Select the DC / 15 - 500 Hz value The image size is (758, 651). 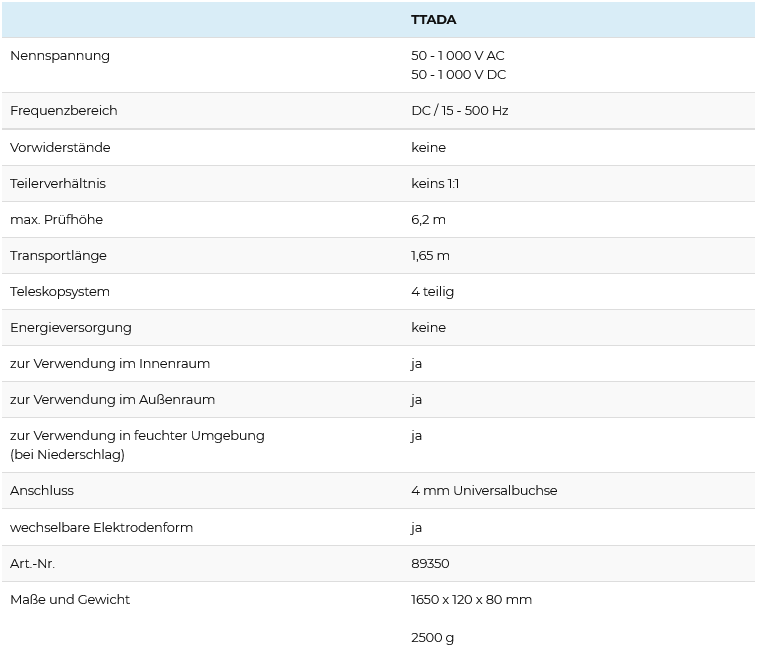click(459, 111)
